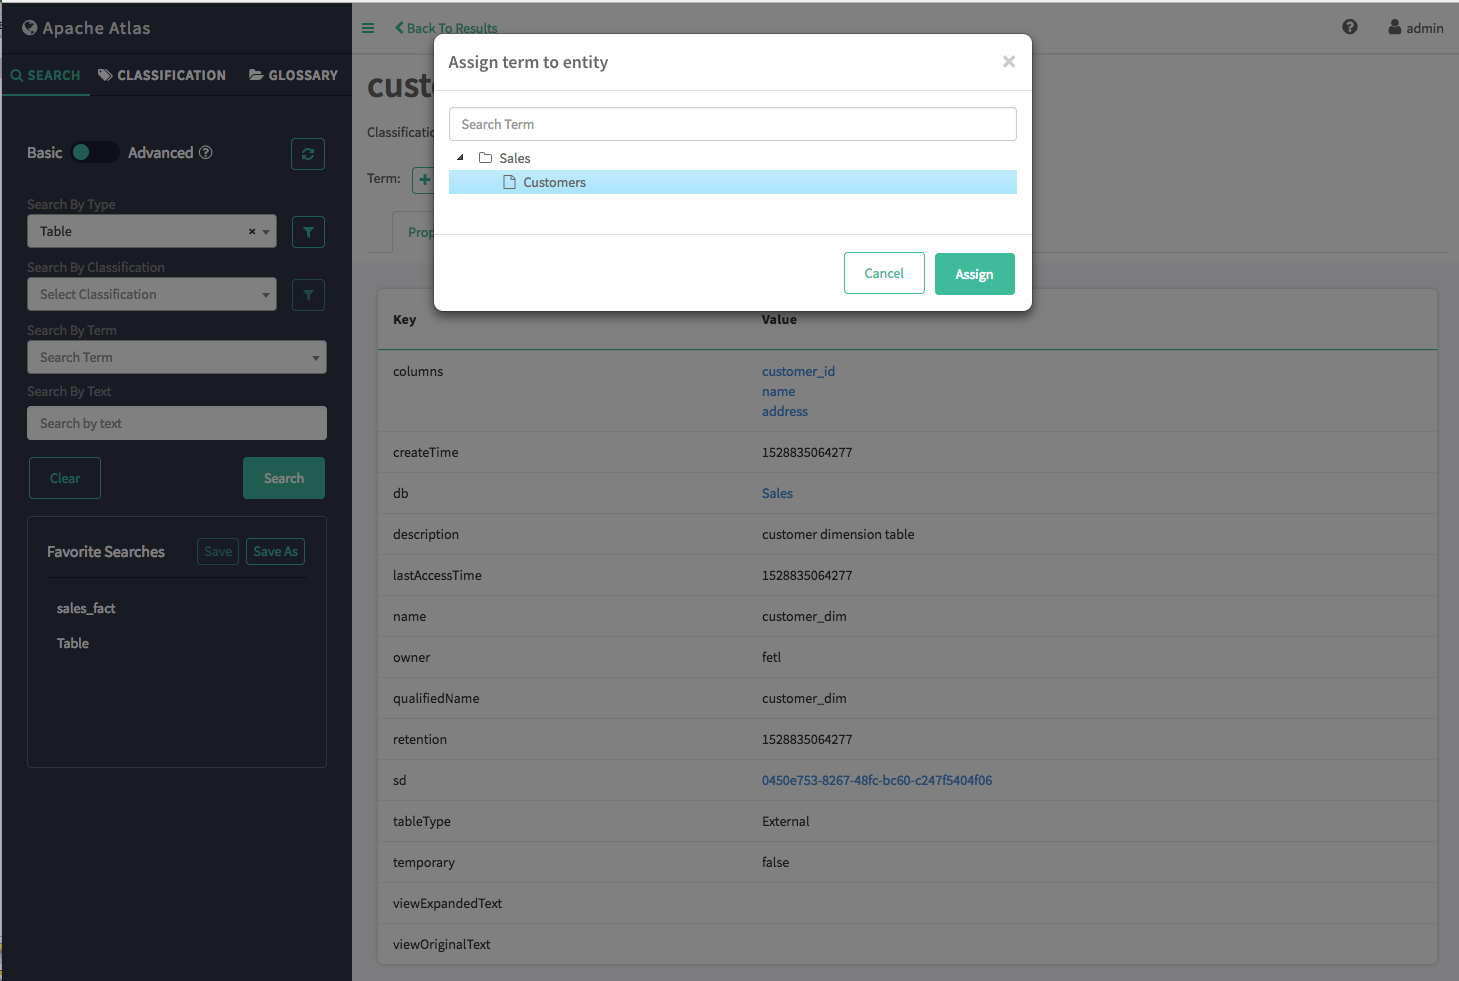Add term with plus button

tap(423, 180)
